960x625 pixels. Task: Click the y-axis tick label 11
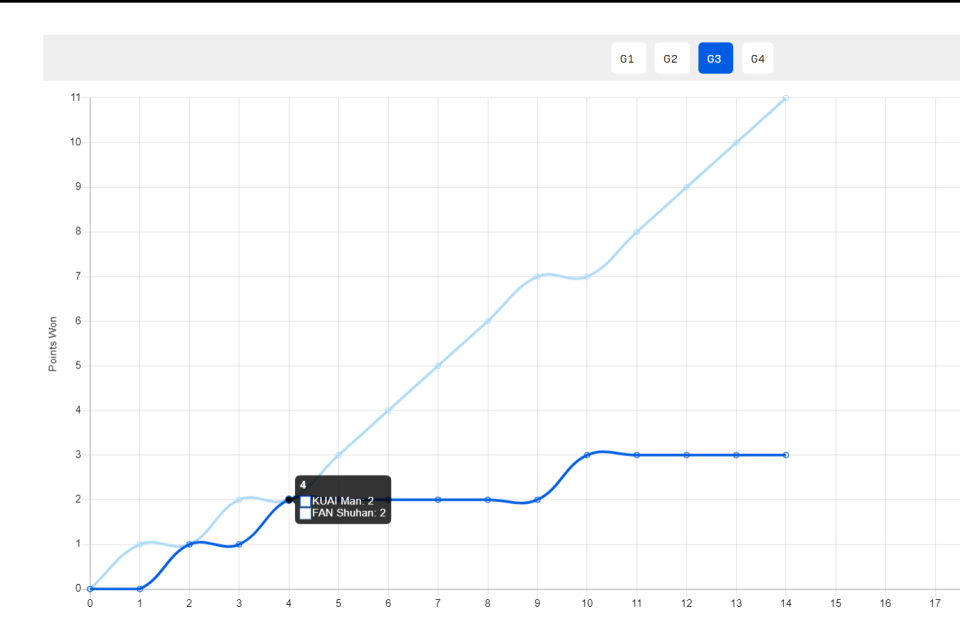pos(76,97)
